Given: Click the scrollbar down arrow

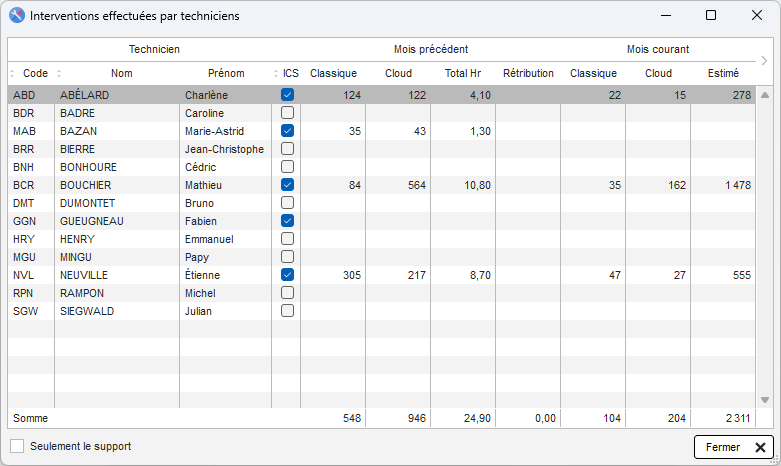Looking at the screenshot, I should click(765, 400).
